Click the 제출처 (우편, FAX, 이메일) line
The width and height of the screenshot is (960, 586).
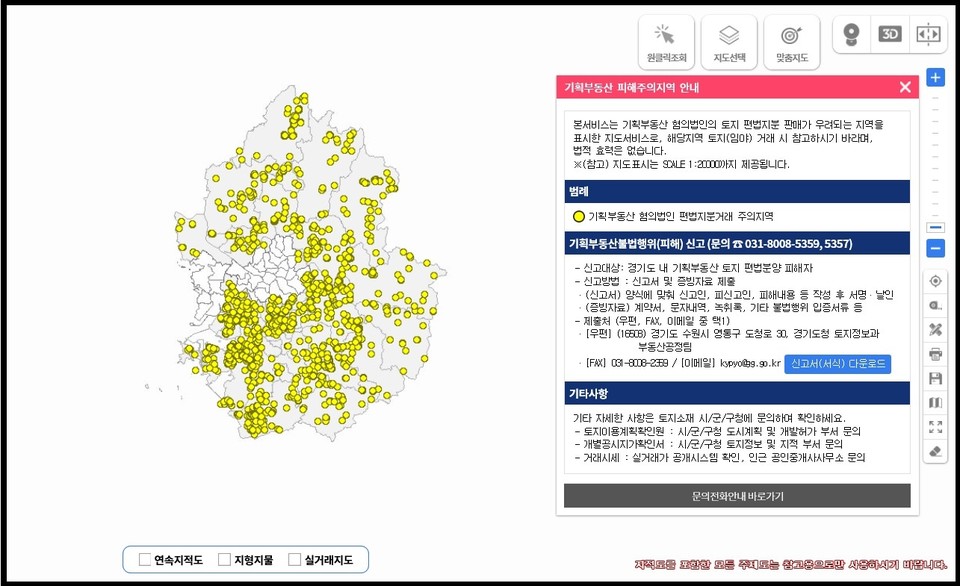(652, 321)
